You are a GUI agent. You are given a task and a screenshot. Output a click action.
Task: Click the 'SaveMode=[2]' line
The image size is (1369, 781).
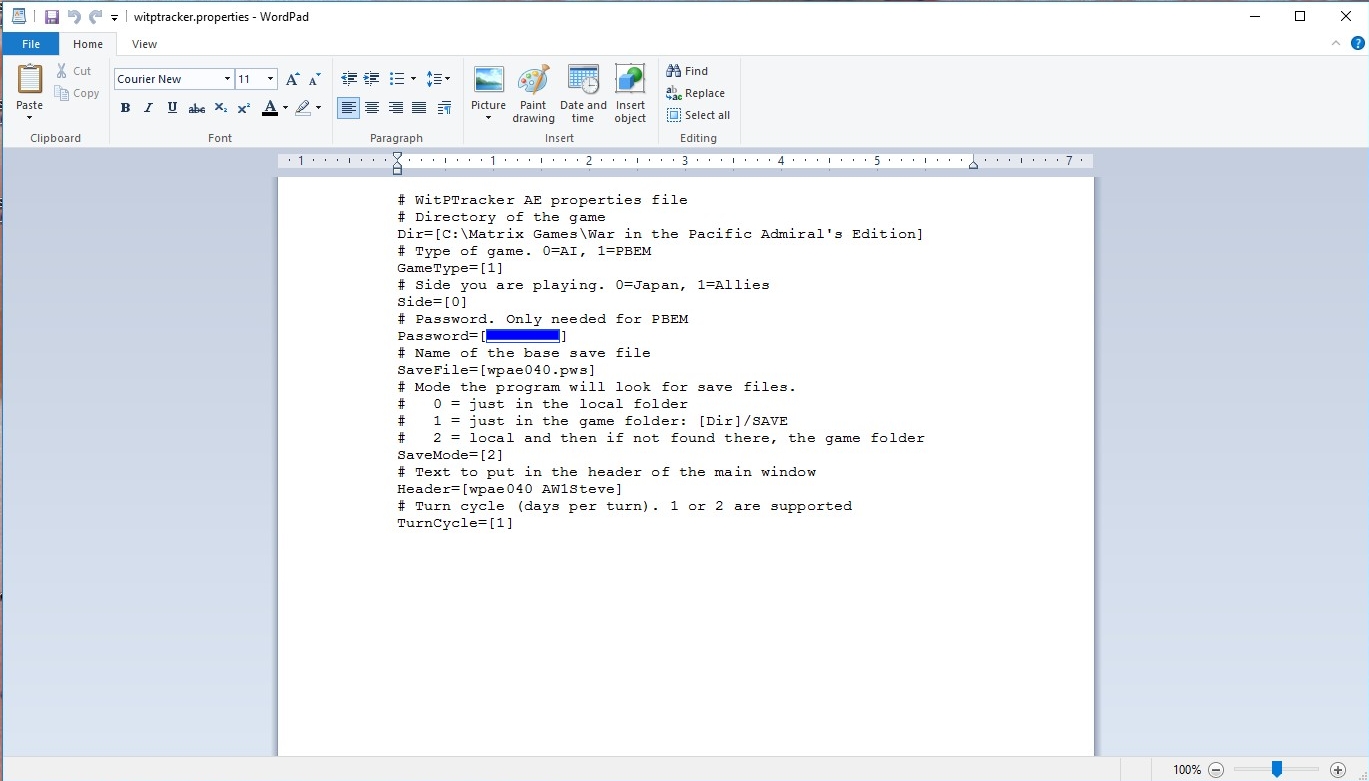pos(451,455)
